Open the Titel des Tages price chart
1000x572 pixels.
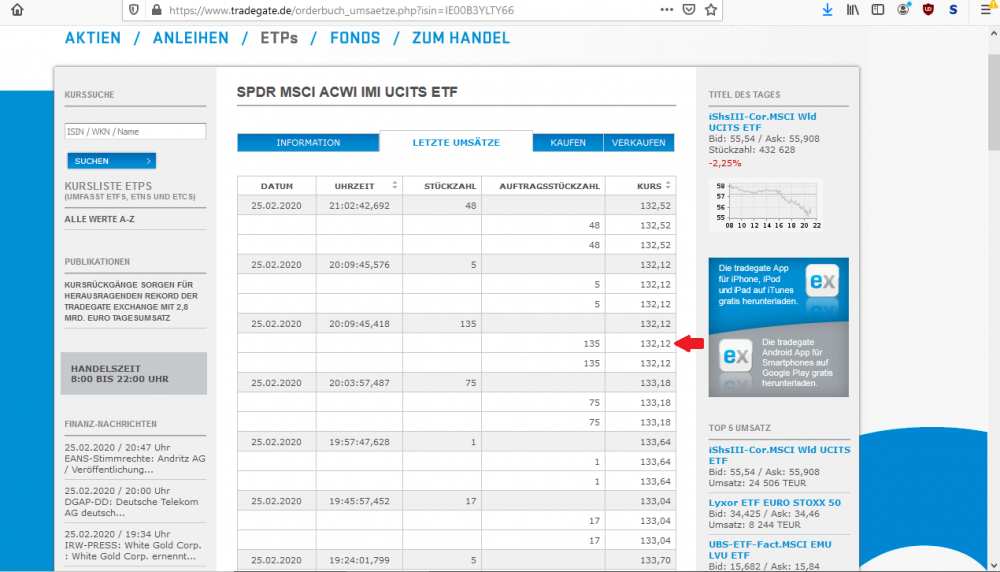767,205
